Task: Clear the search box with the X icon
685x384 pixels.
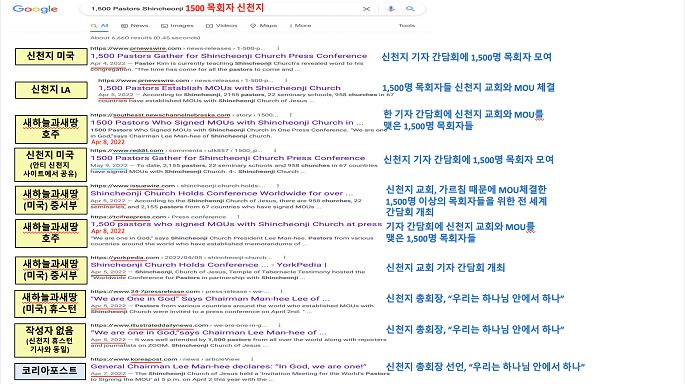Action: pos(366,9)
